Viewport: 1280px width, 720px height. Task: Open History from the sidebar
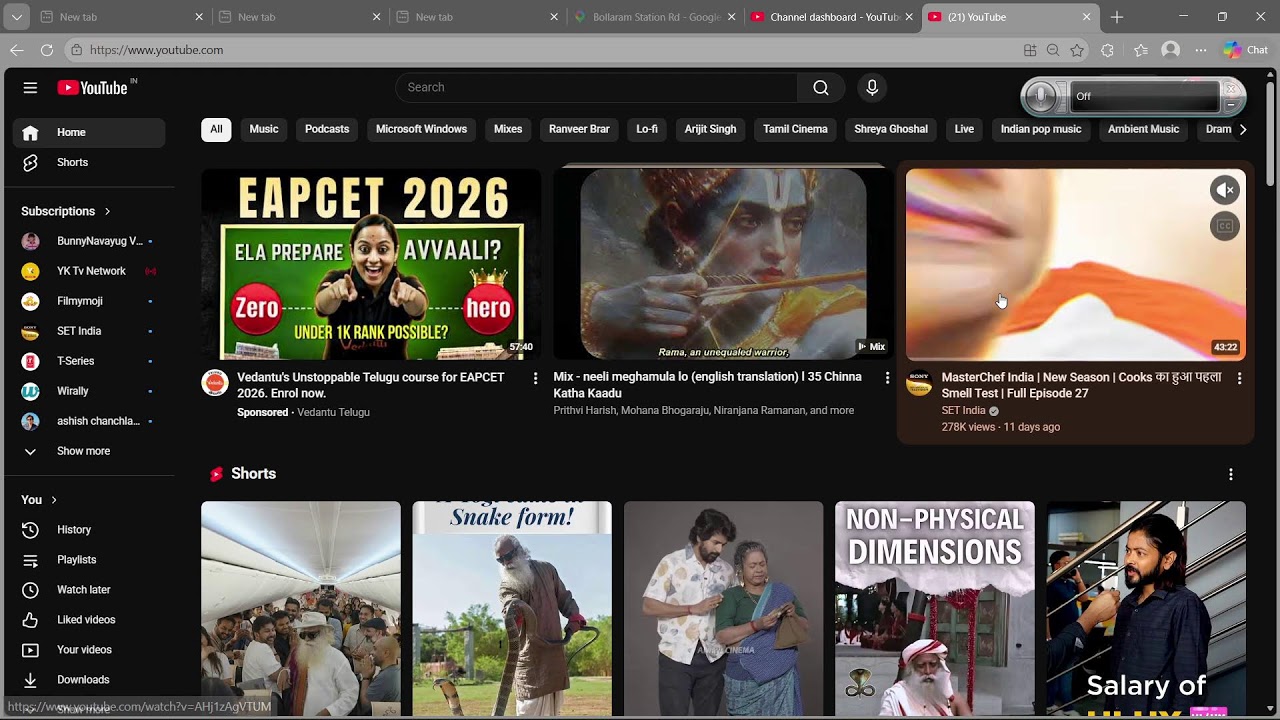pyautogui.click(x=89, y=530)
